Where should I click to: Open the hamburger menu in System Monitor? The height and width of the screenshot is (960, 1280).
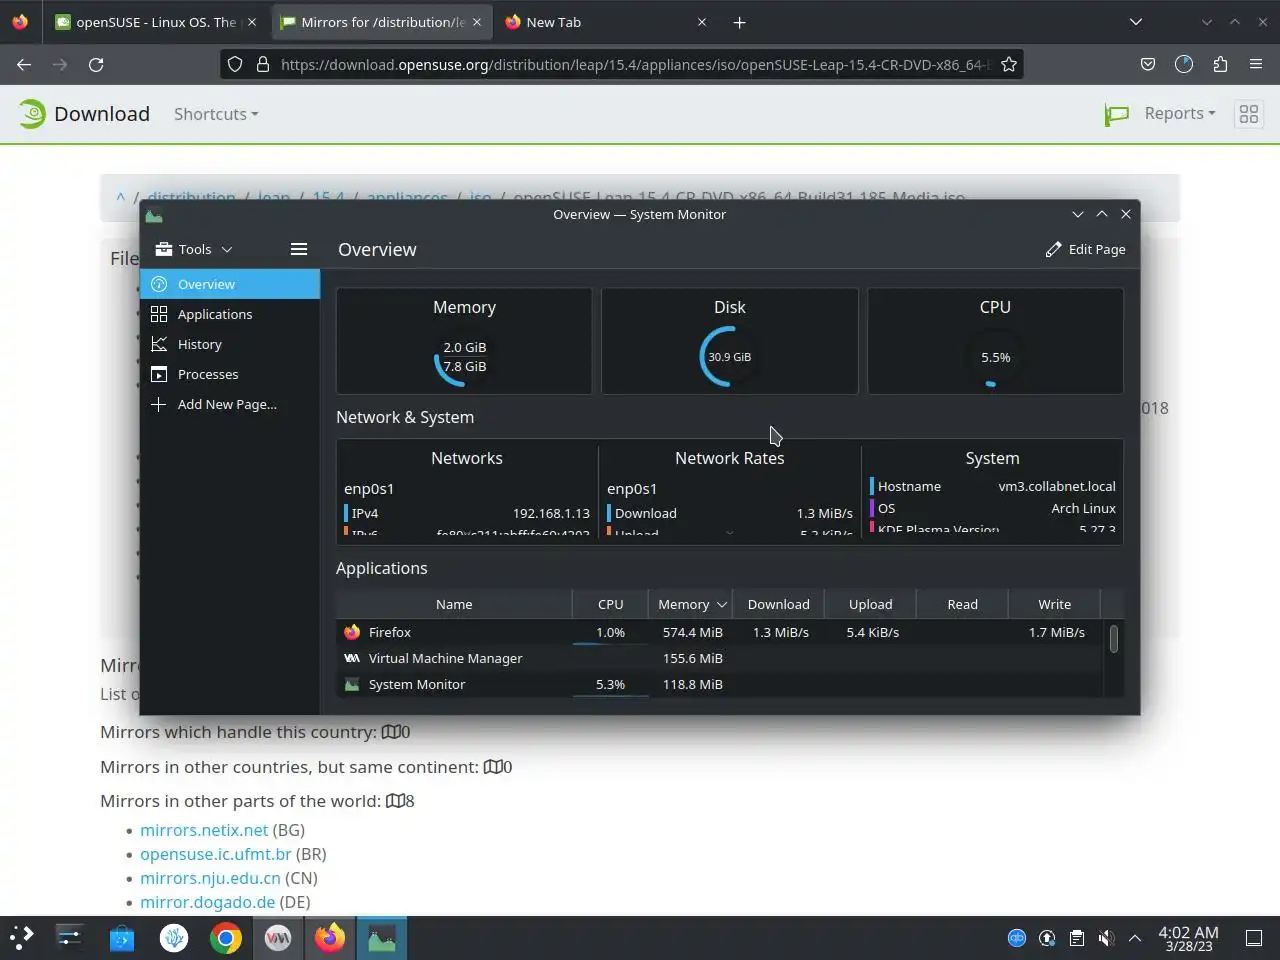pyautogui.click(x=298, y=249)
